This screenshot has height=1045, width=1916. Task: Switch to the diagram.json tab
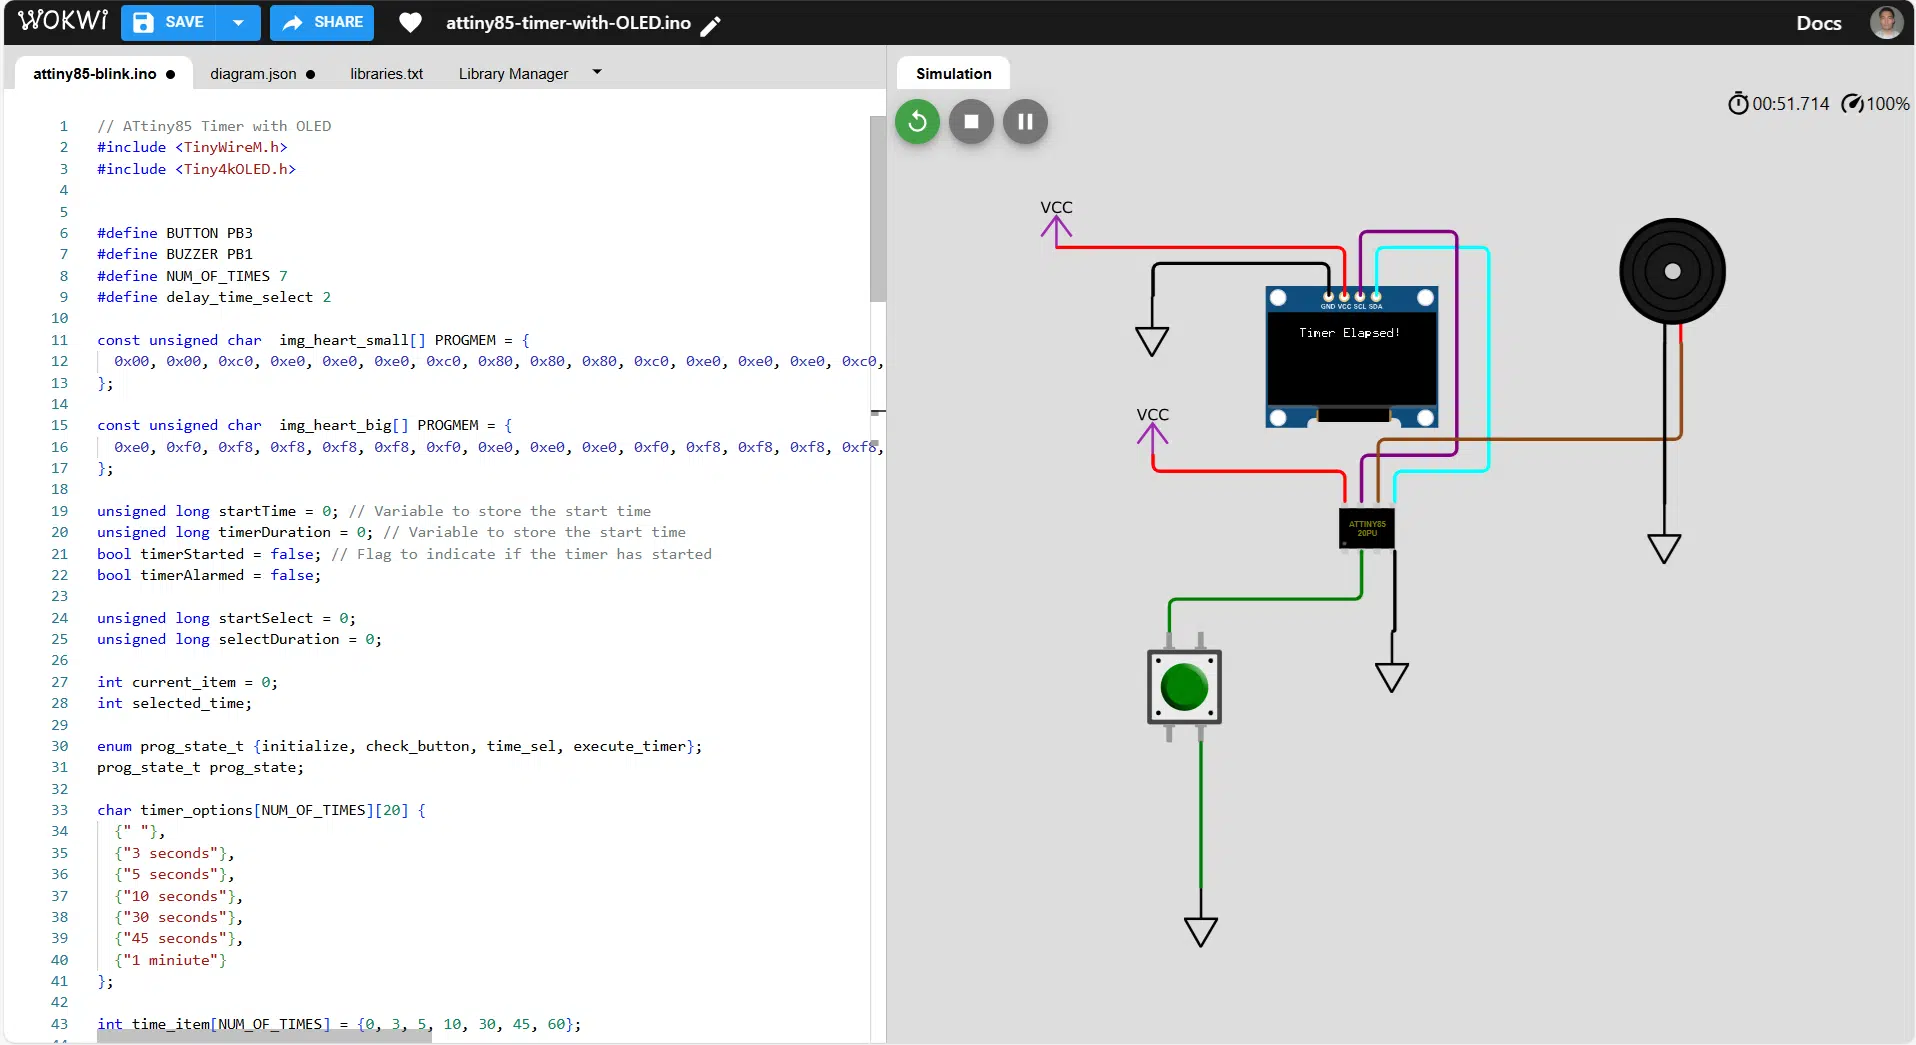coord(262,74)
